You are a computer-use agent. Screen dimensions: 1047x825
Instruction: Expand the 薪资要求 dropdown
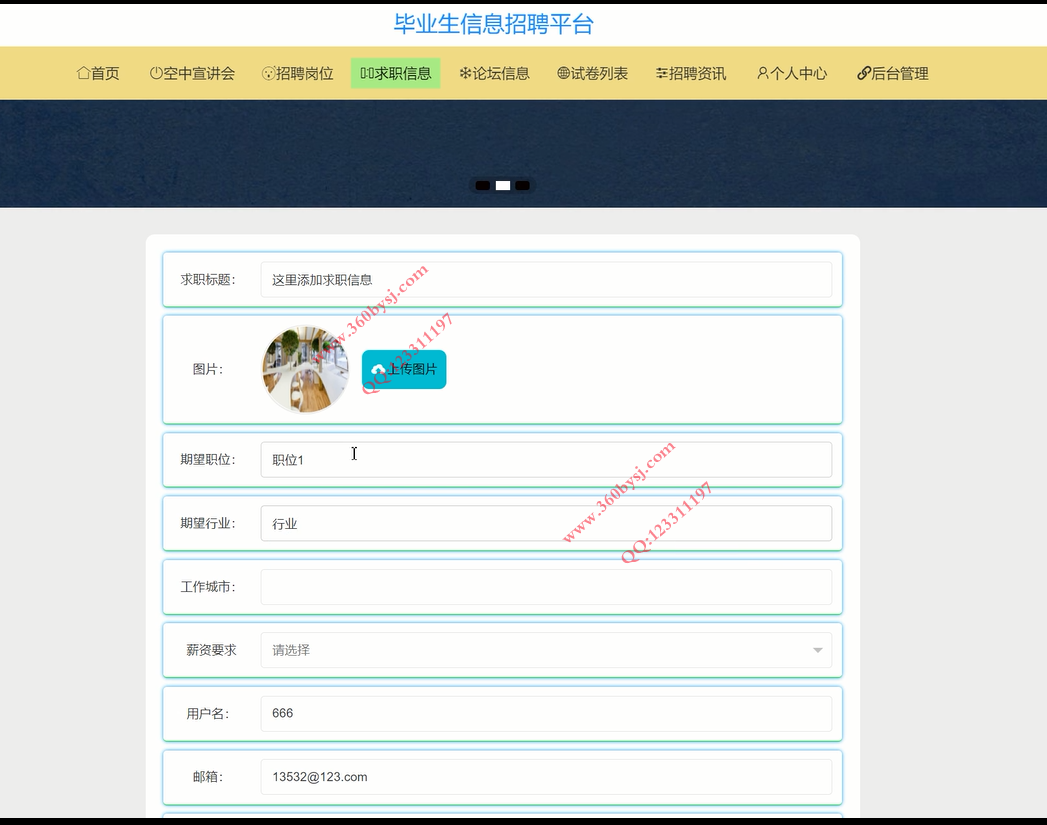click(x=546, y=650)
